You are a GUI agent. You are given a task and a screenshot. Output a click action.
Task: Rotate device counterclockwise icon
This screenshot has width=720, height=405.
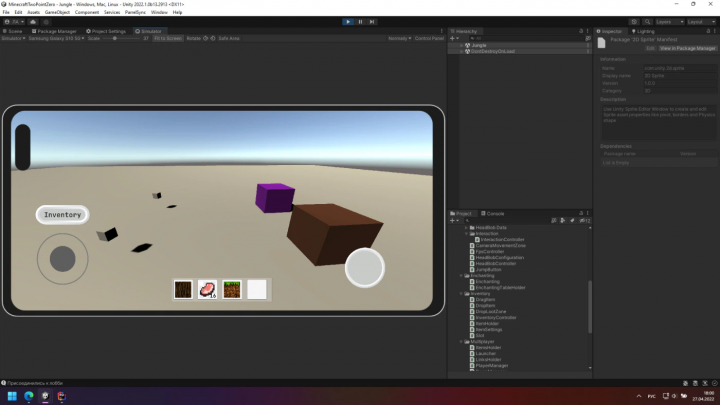click(x=205, y=39)
